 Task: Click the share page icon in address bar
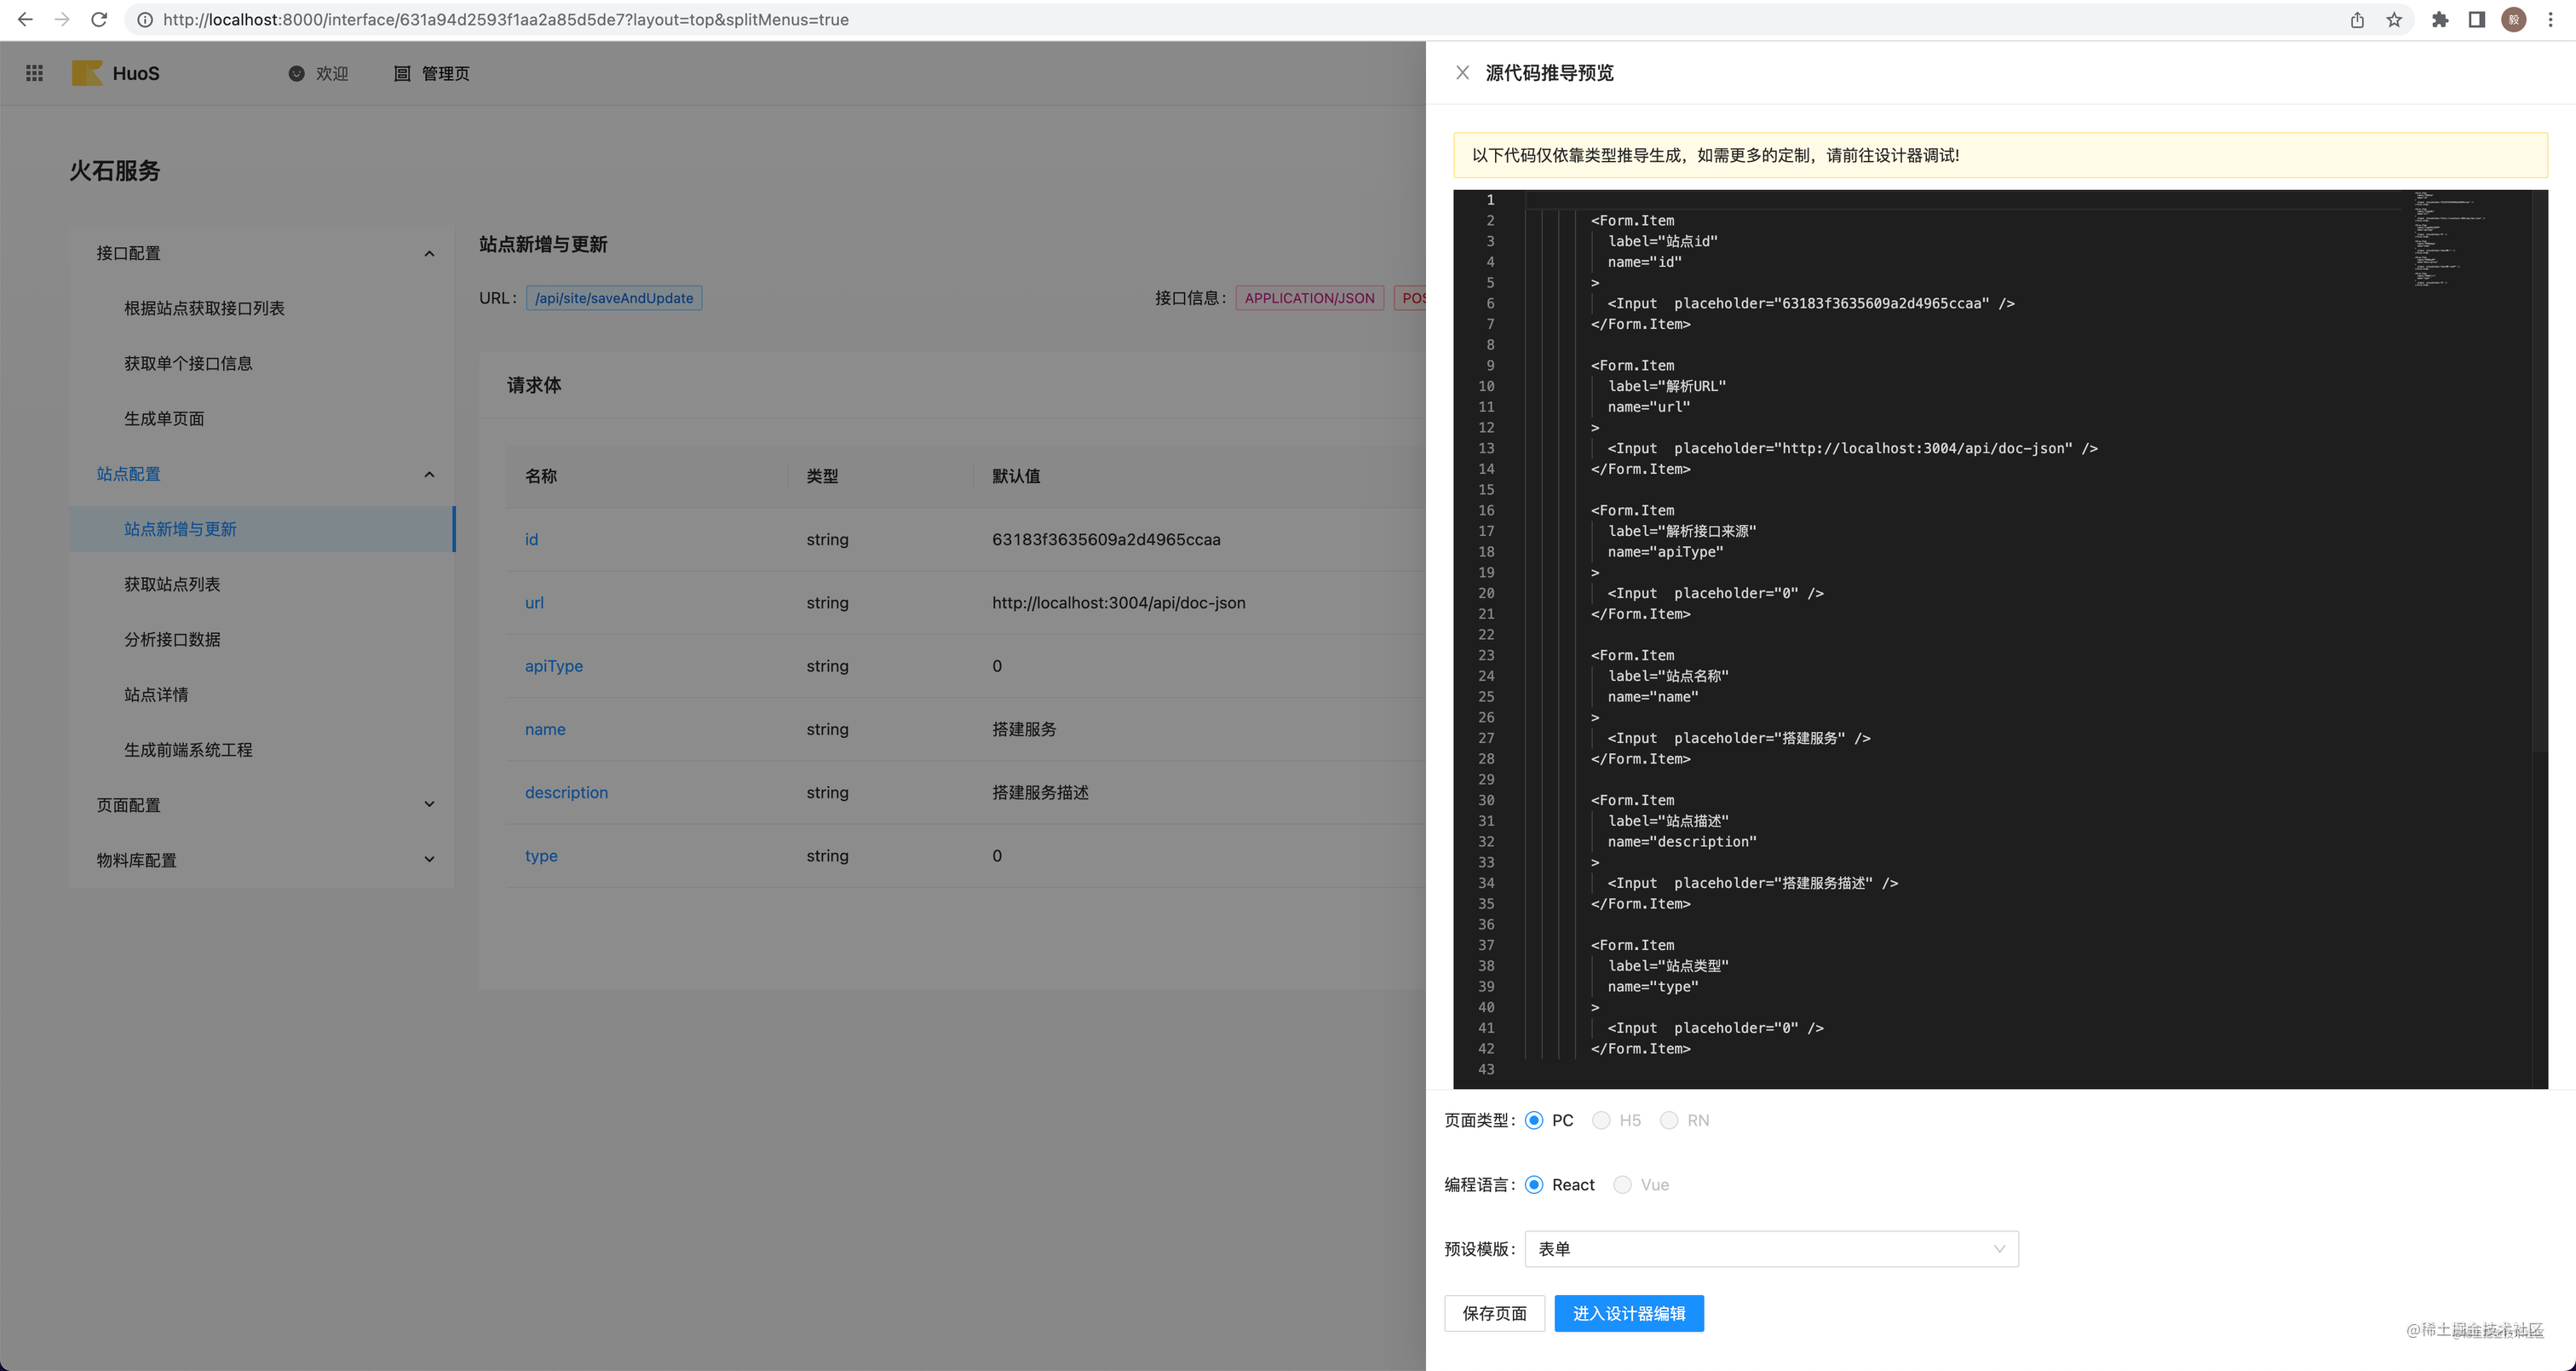coord(2357,19)
